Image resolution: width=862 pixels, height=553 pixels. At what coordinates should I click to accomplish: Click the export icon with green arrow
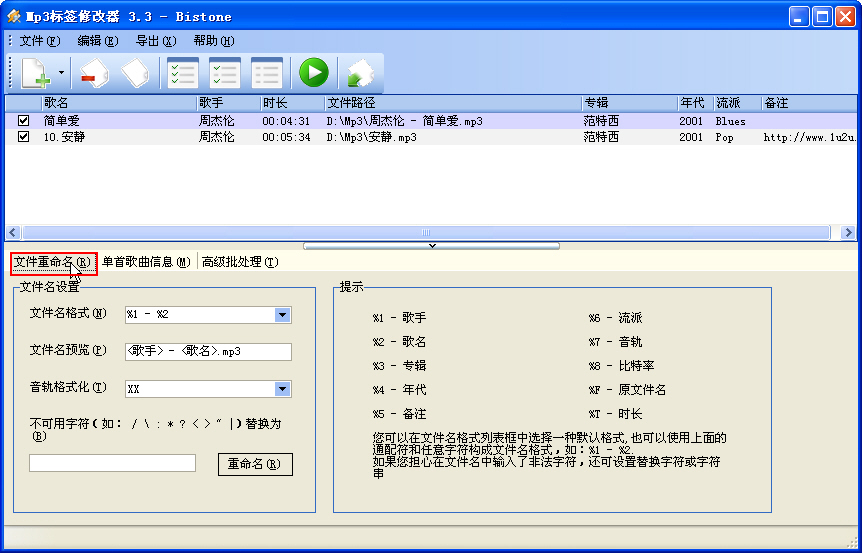pos(359,73)
